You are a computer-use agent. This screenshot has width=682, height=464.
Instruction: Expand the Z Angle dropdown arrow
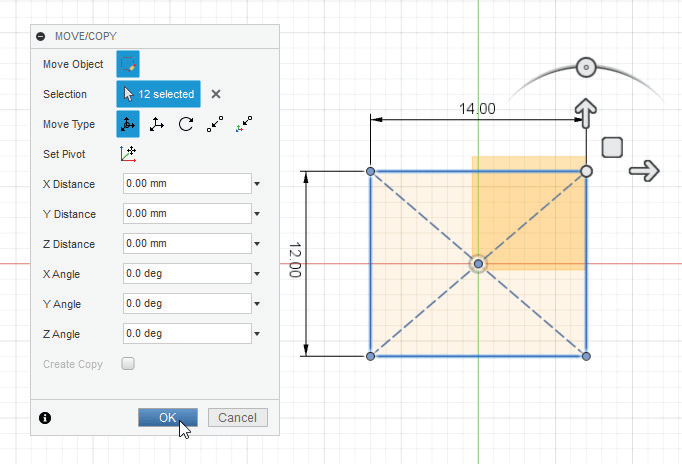click(x=257, y=334)
